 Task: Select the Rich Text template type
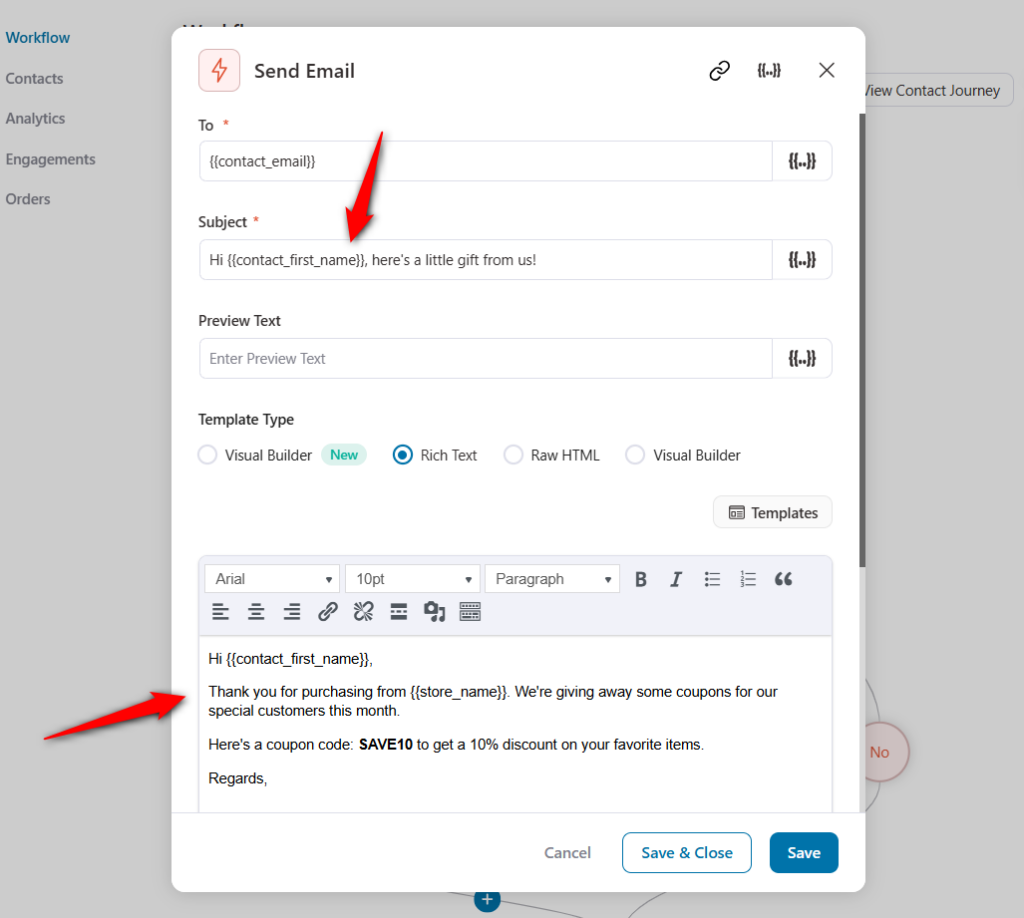point(403,455)
